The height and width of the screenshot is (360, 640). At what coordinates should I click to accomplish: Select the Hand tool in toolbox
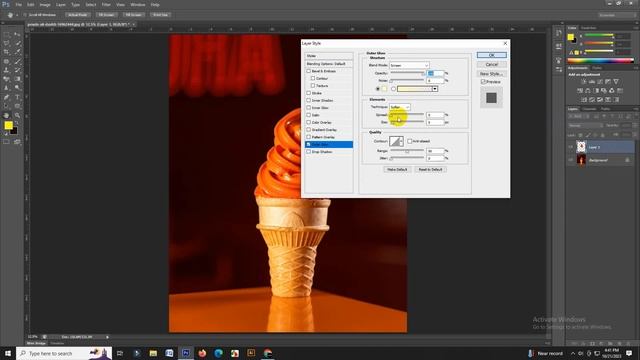pos(6,115)
